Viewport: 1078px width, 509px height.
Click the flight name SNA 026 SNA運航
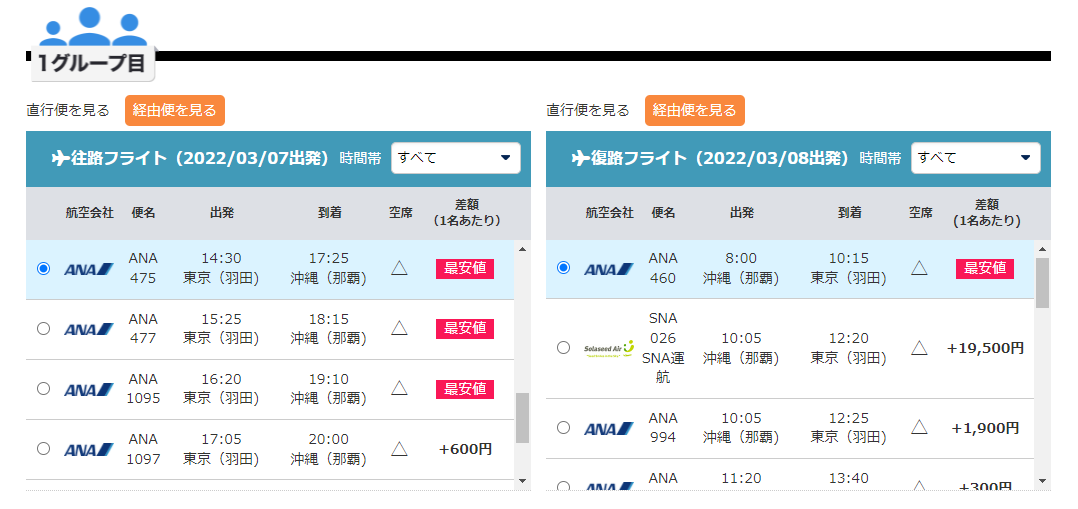[663, 348]
